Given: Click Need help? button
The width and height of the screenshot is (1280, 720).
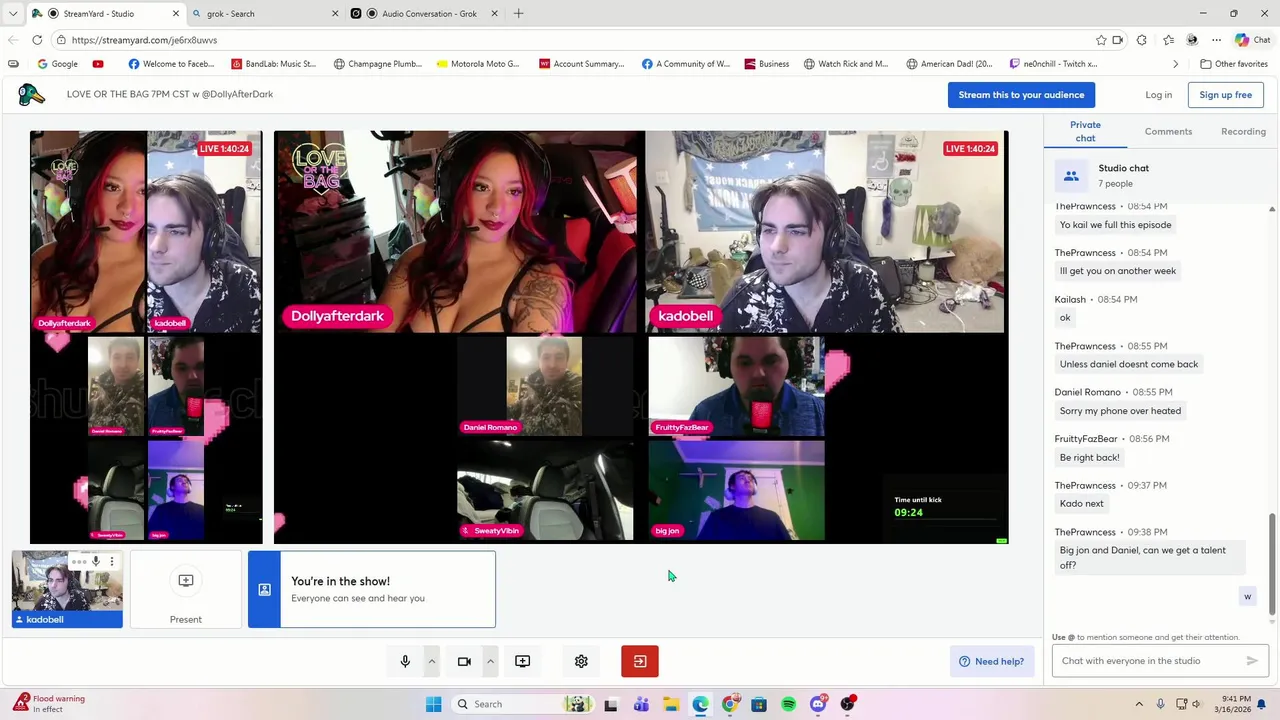Looking at the screenshot, I should pyautogui.click(x=992, y=661).
